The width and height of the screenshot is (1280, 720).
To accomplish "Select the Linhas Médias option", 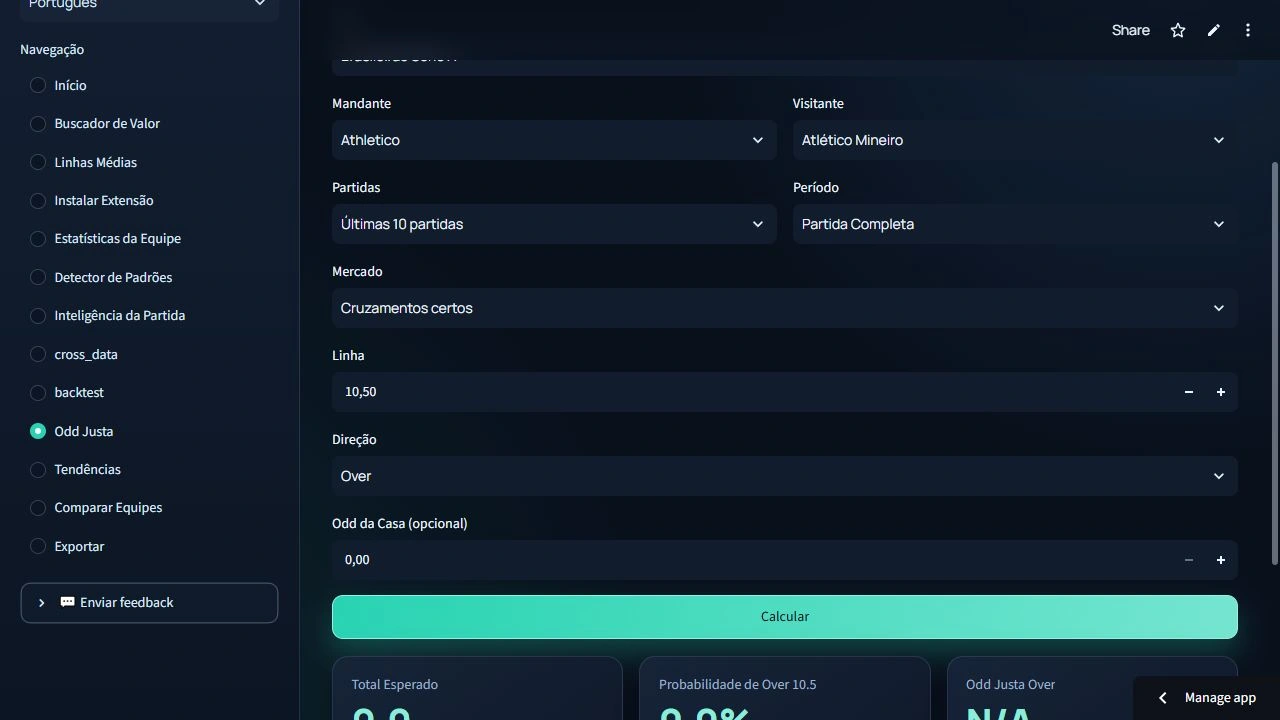I will click(x=83, y=162).
